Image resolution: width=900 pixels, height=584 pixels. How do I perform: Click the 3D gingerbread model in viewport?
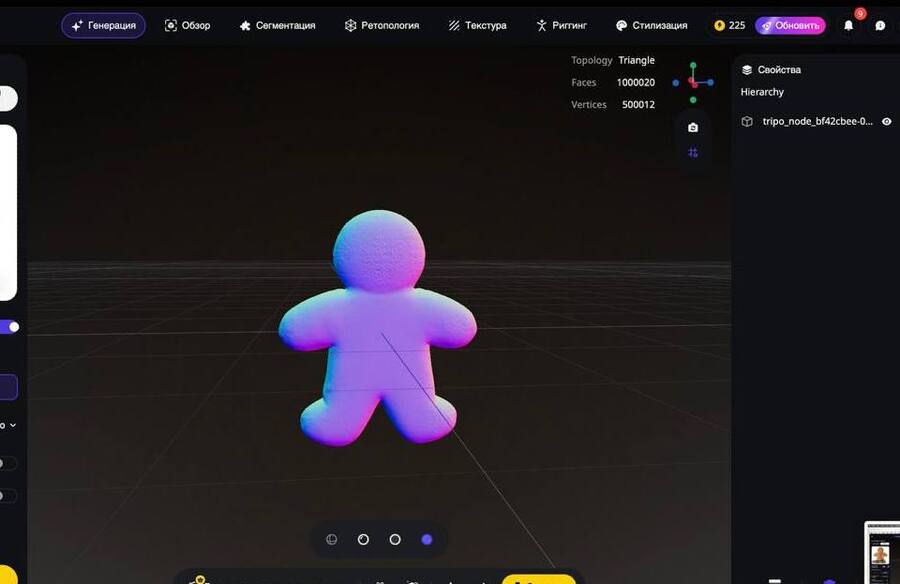tap(378, 328)
